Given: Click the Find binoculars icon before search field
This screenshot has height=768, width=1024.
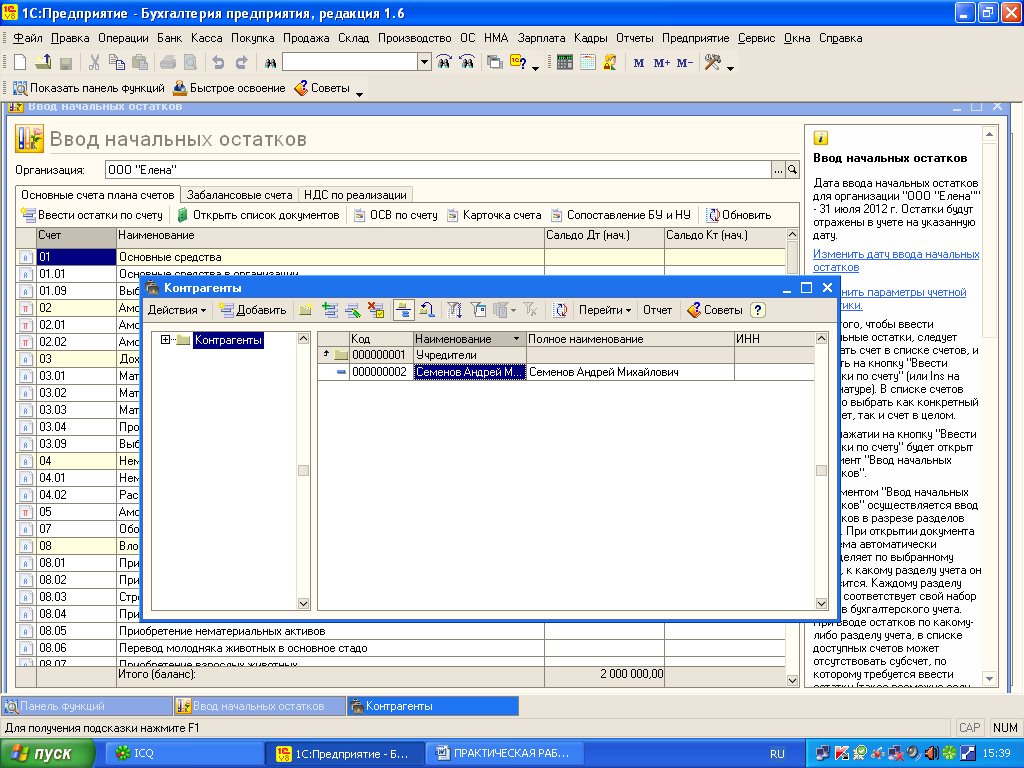Looking at the screenshot, I should click(270, 63).
